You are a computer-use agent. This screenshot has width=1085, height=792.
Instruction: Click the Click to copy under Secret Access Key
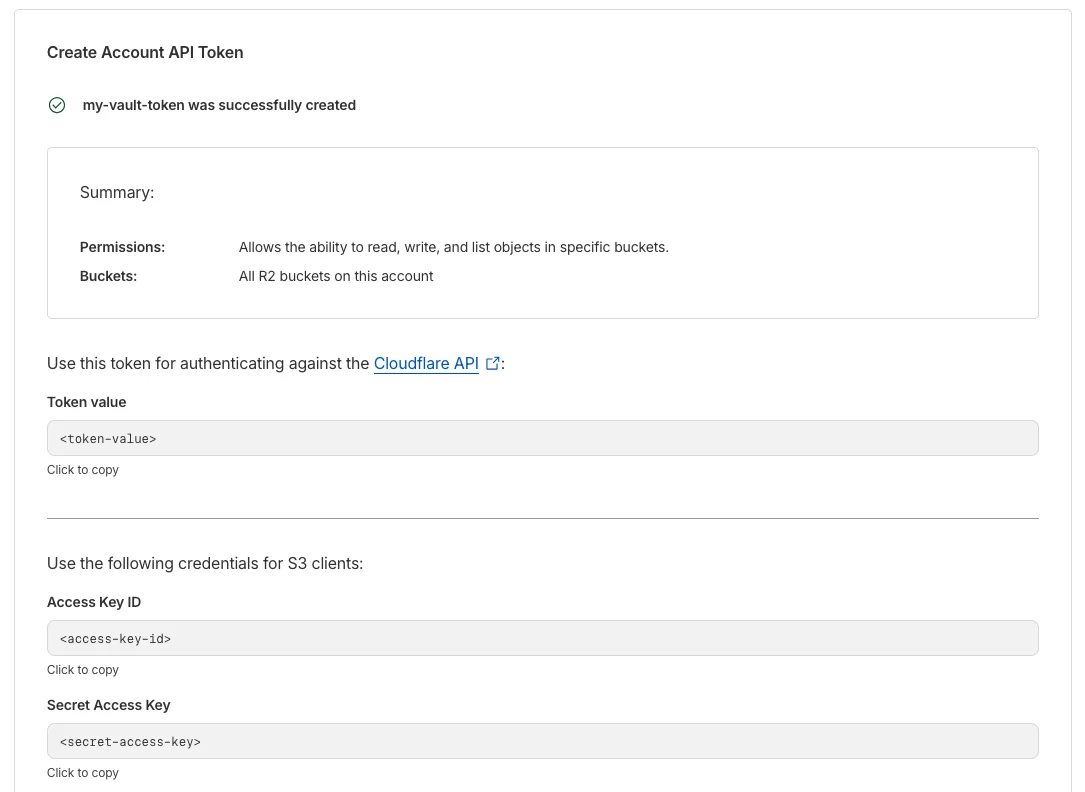click(82, 772)
